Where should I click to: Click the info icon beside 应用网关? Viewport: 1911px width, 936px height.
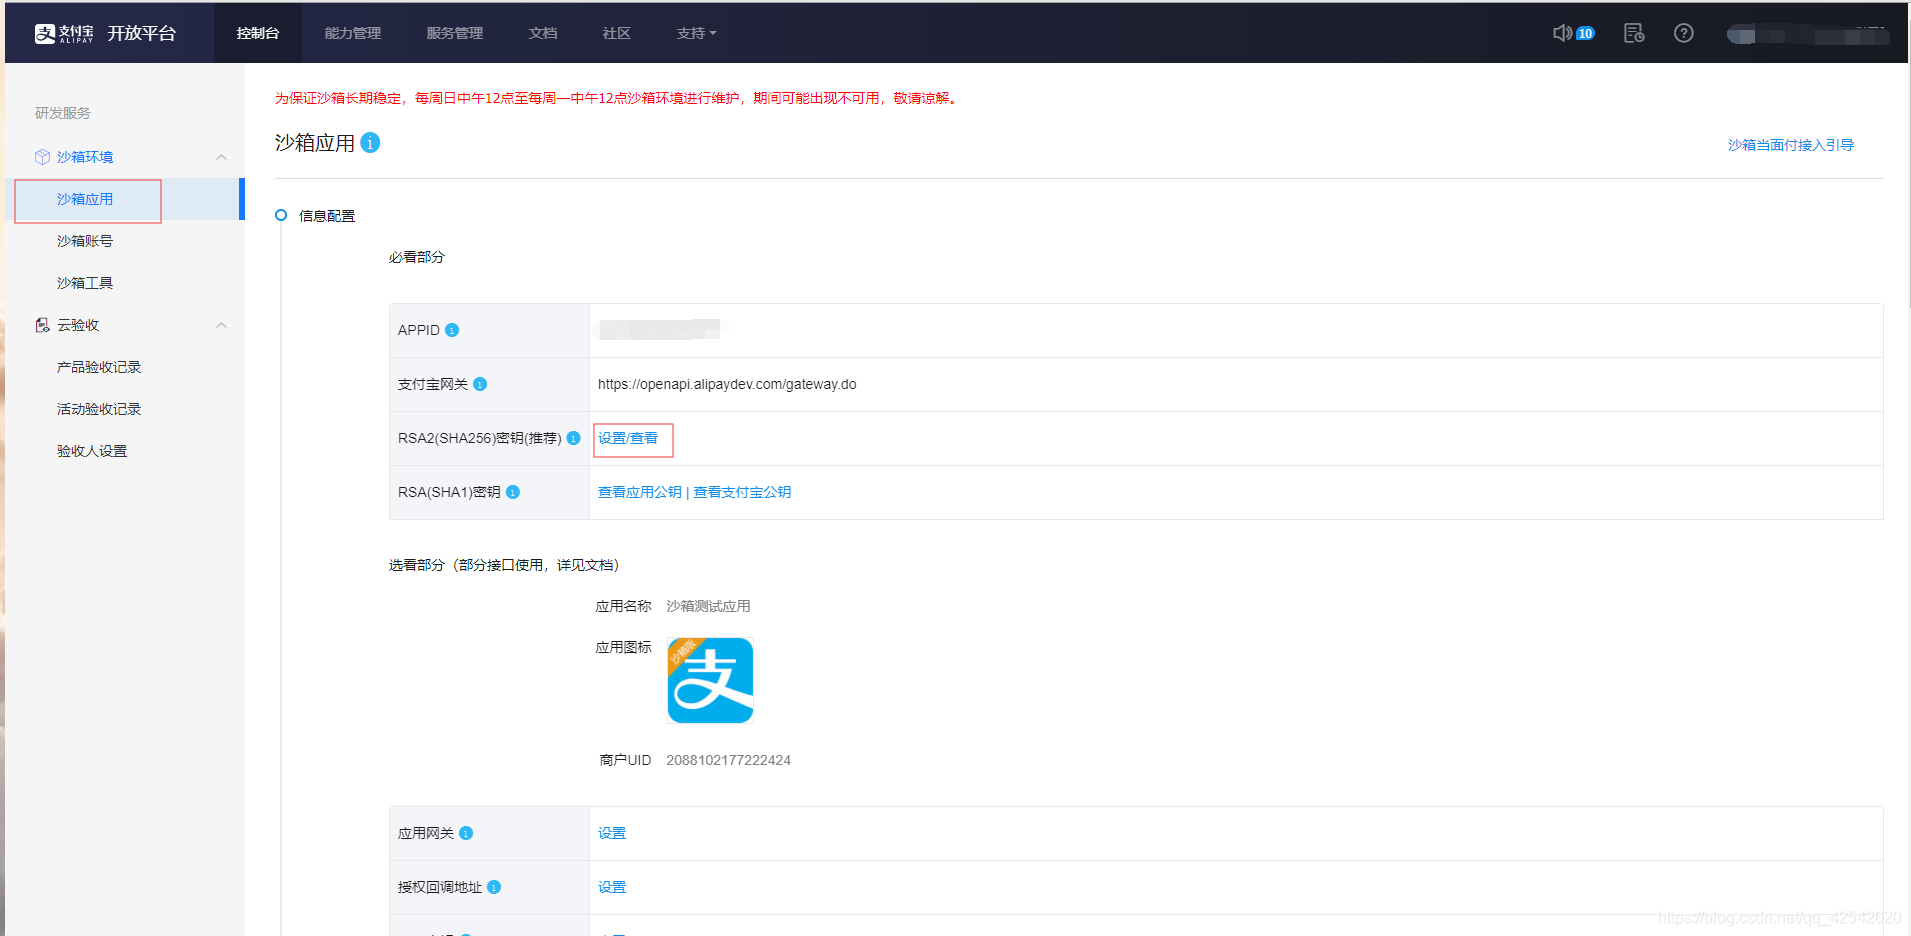click(x=468, y=832)
